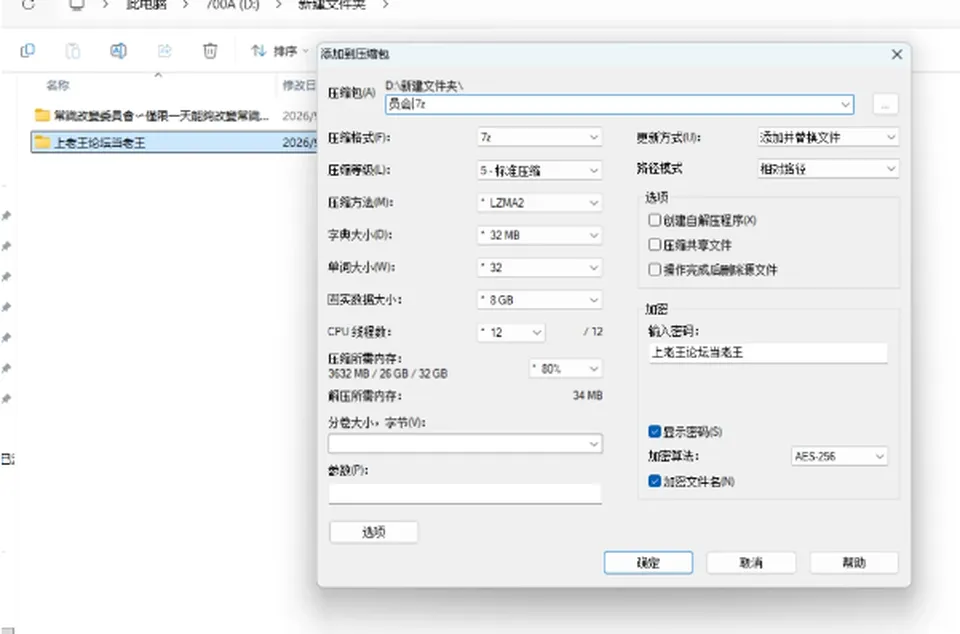
Task: Expand the 压缩等级 dropdown
Action: (539, 170)
